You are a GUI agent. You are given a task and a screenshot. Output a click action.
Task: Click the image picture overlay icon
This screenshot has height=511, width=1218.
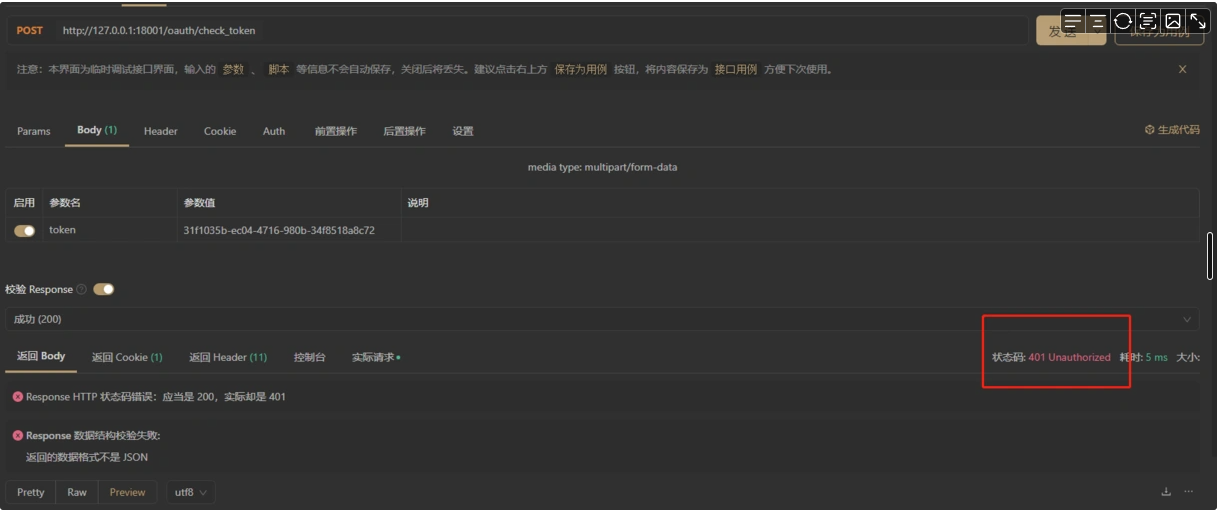[x=1173, y=21]
